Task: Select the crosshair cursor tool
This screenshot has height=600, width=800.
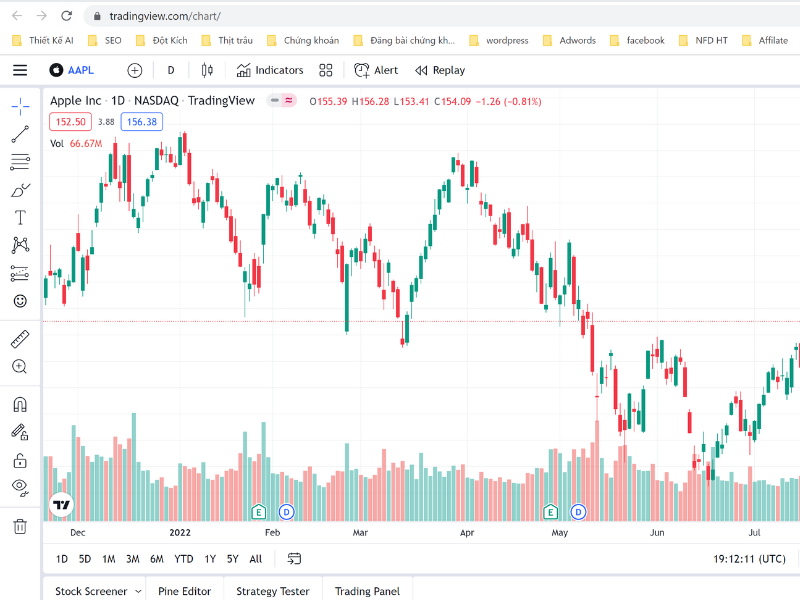Action: click(x=20, y=107)
